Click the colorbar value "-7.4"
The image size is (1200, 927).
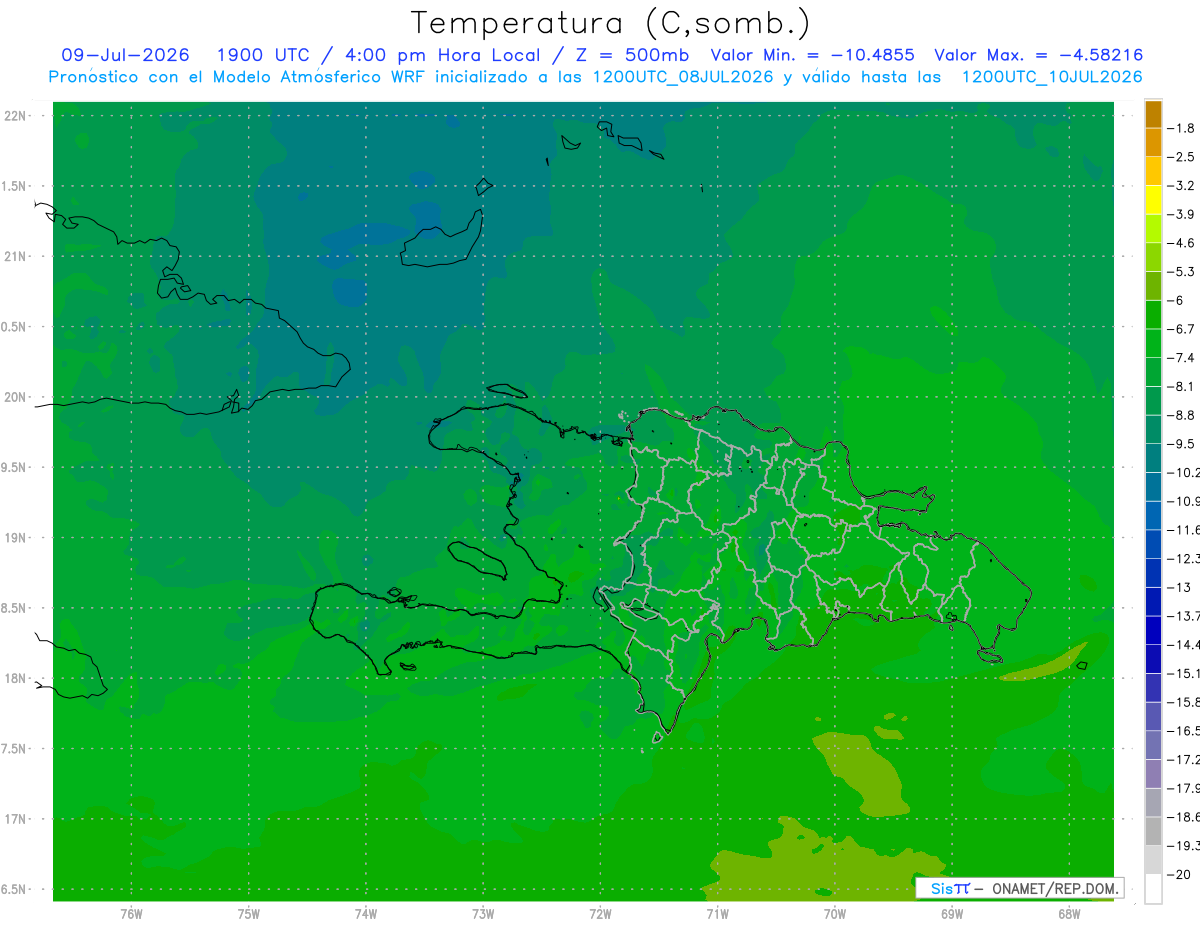[1182, 358]
